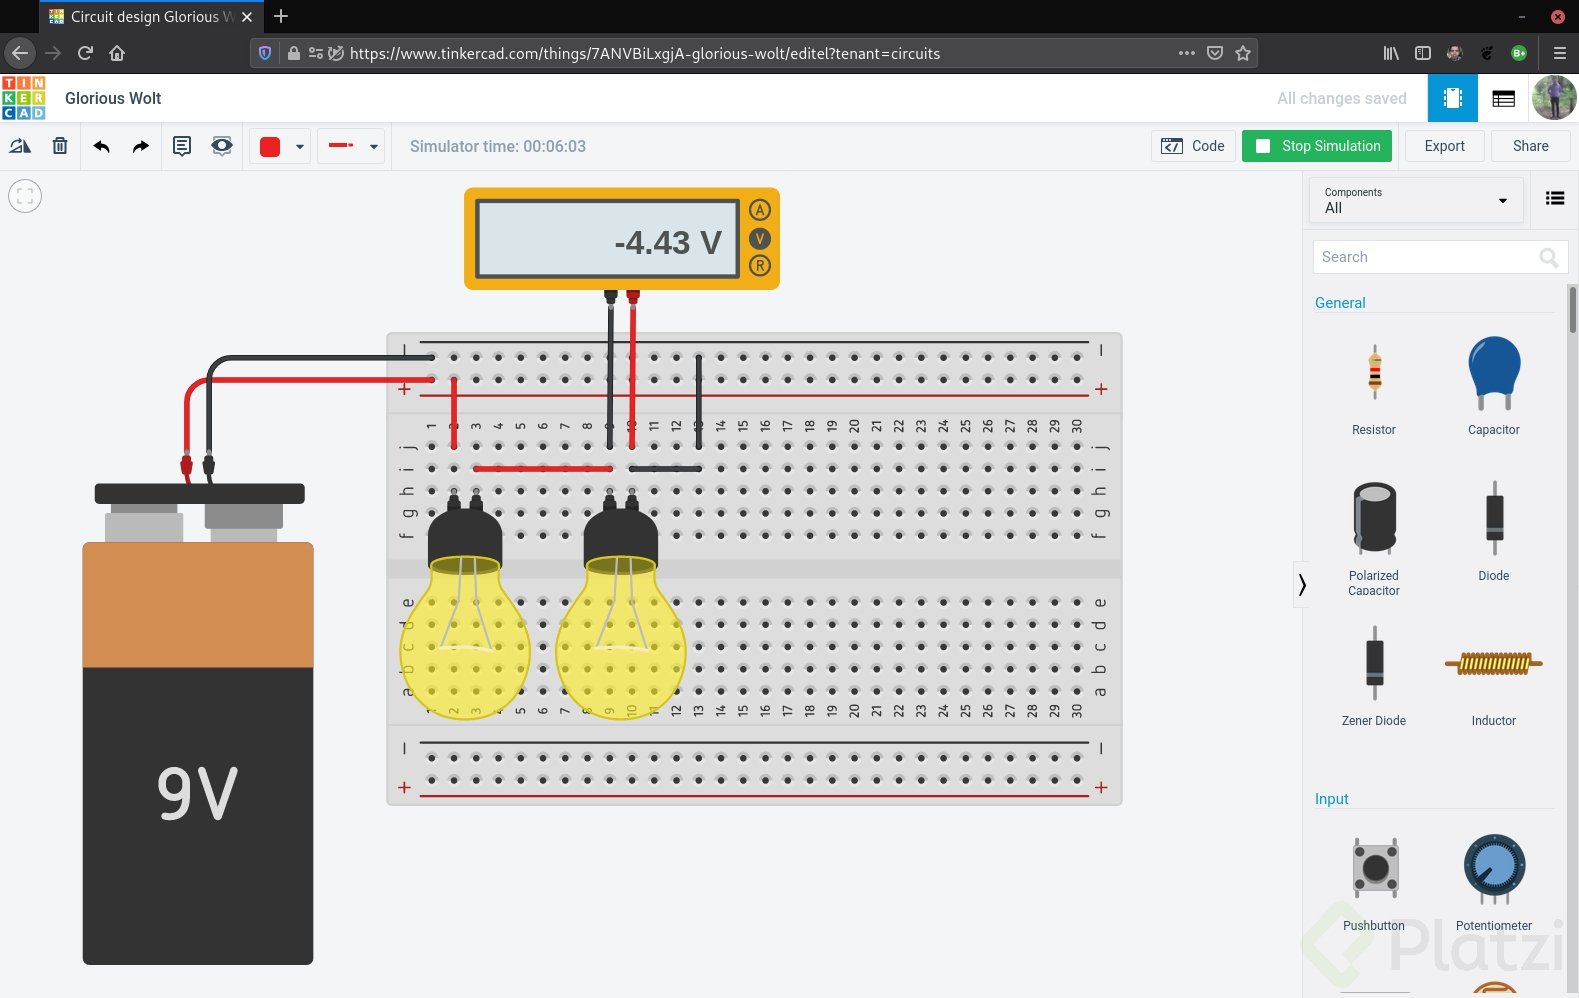
Task: Open a new browser tab
Action: pyautogui.click(x=281, y=16)
